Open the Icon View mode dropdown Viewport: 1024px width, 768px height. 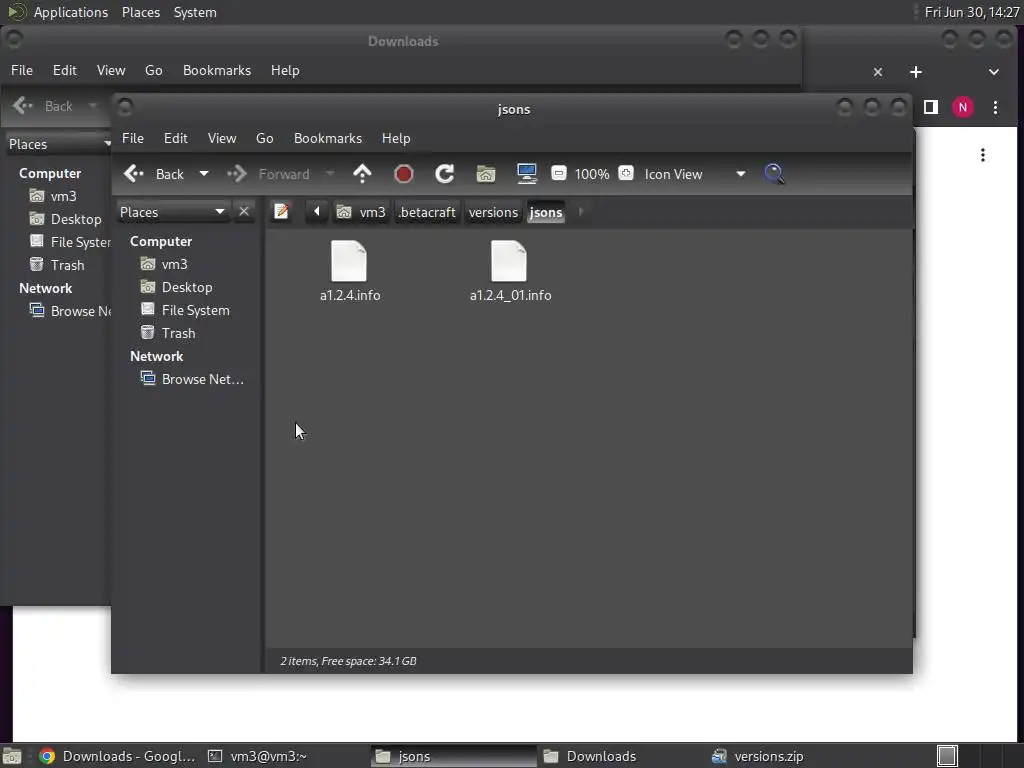click(x=695, y=174)
